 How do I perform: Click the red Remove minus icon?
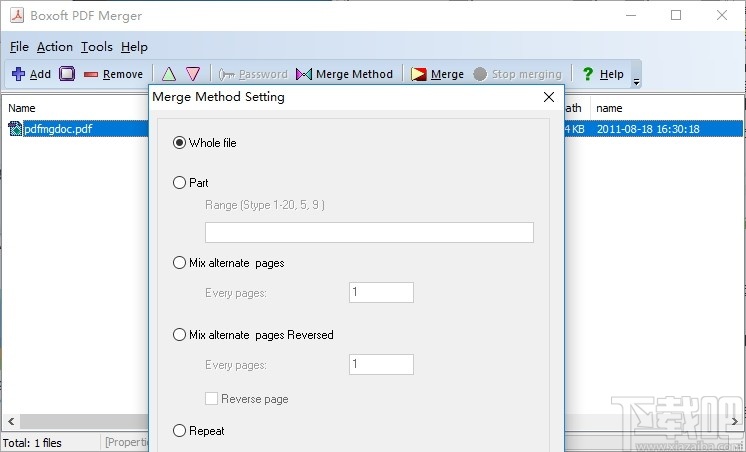pyautogui.click(x=90, y=74)
